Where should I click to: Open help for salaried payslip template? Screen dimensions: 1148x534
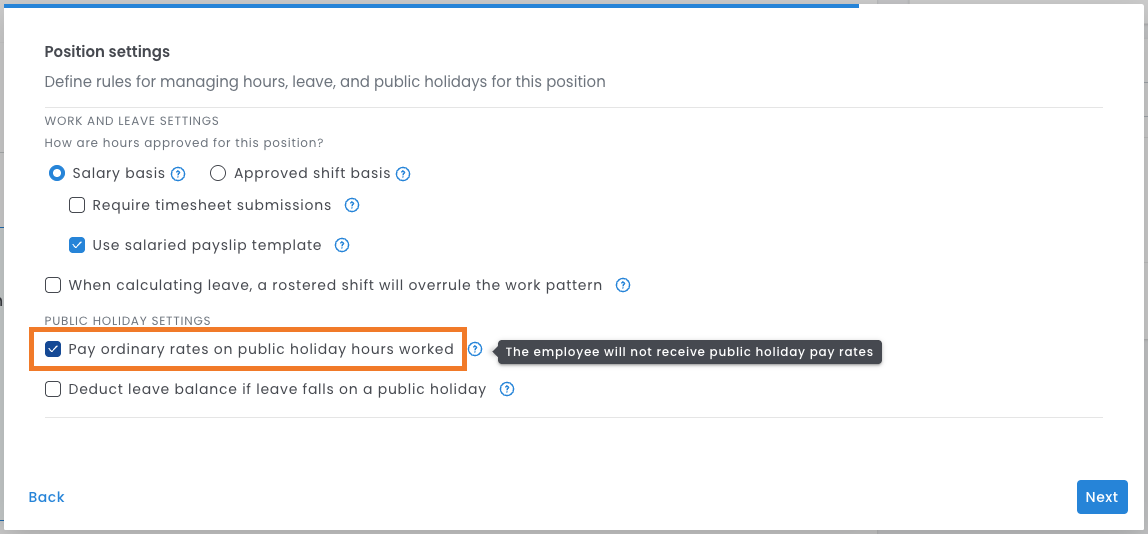pyautogui.click(x=342, y=245)
